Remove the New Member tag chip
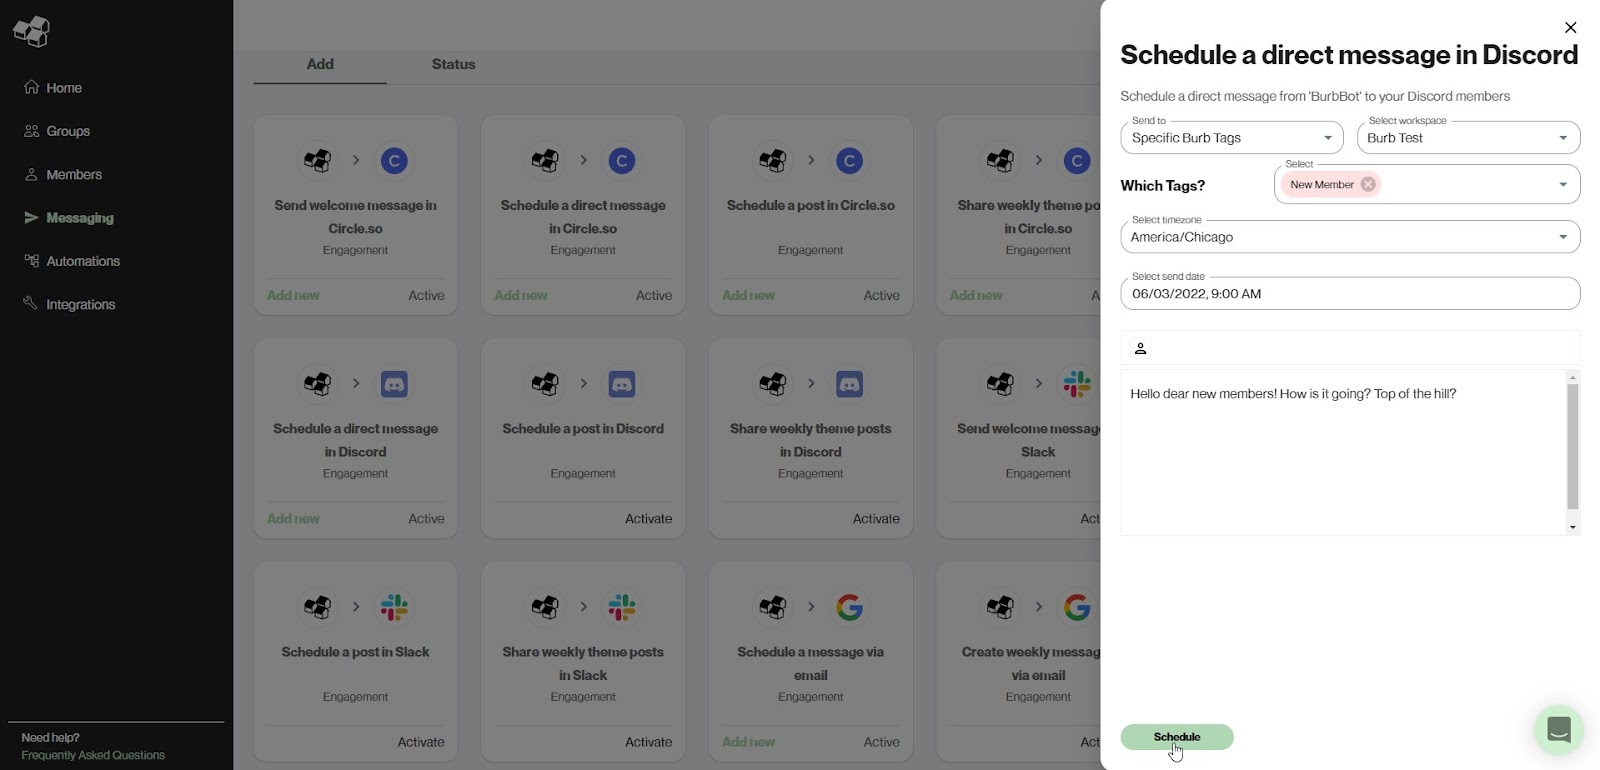 click(x=1368, y=184)
